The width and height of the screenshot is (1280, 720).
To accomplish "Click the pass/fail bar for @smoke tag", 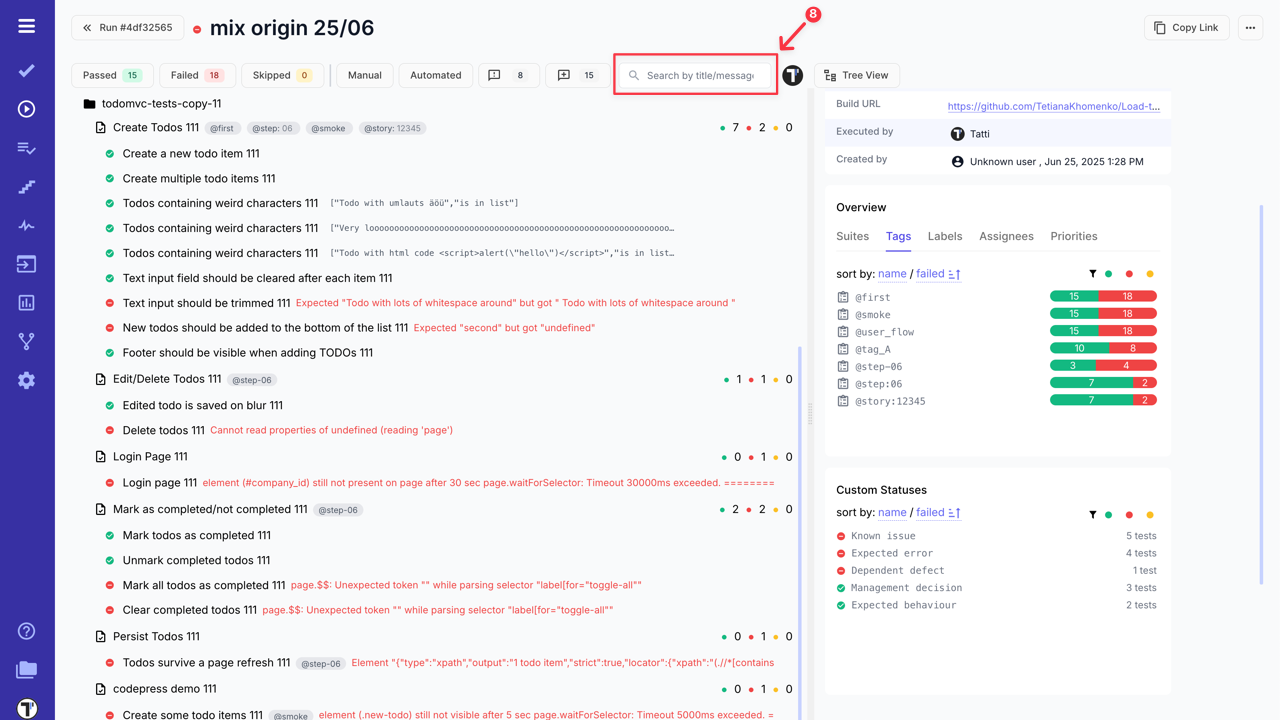I will pyautogui.click(x=1103, y=314).
